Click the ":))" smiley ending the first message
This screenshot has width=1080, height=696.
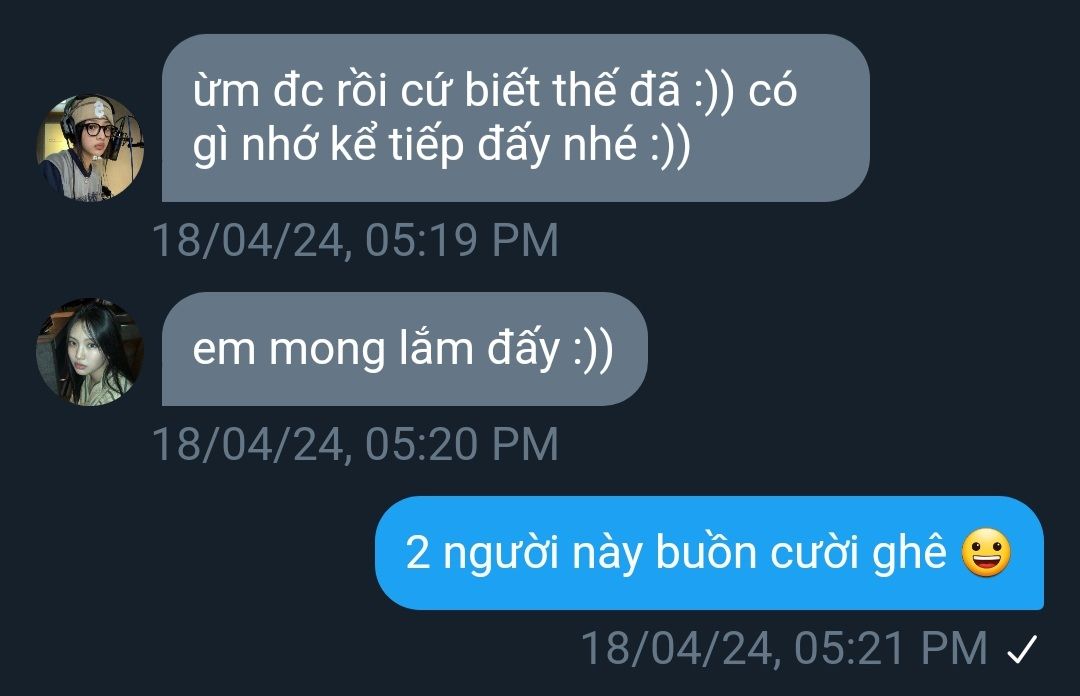coord(669,145)
